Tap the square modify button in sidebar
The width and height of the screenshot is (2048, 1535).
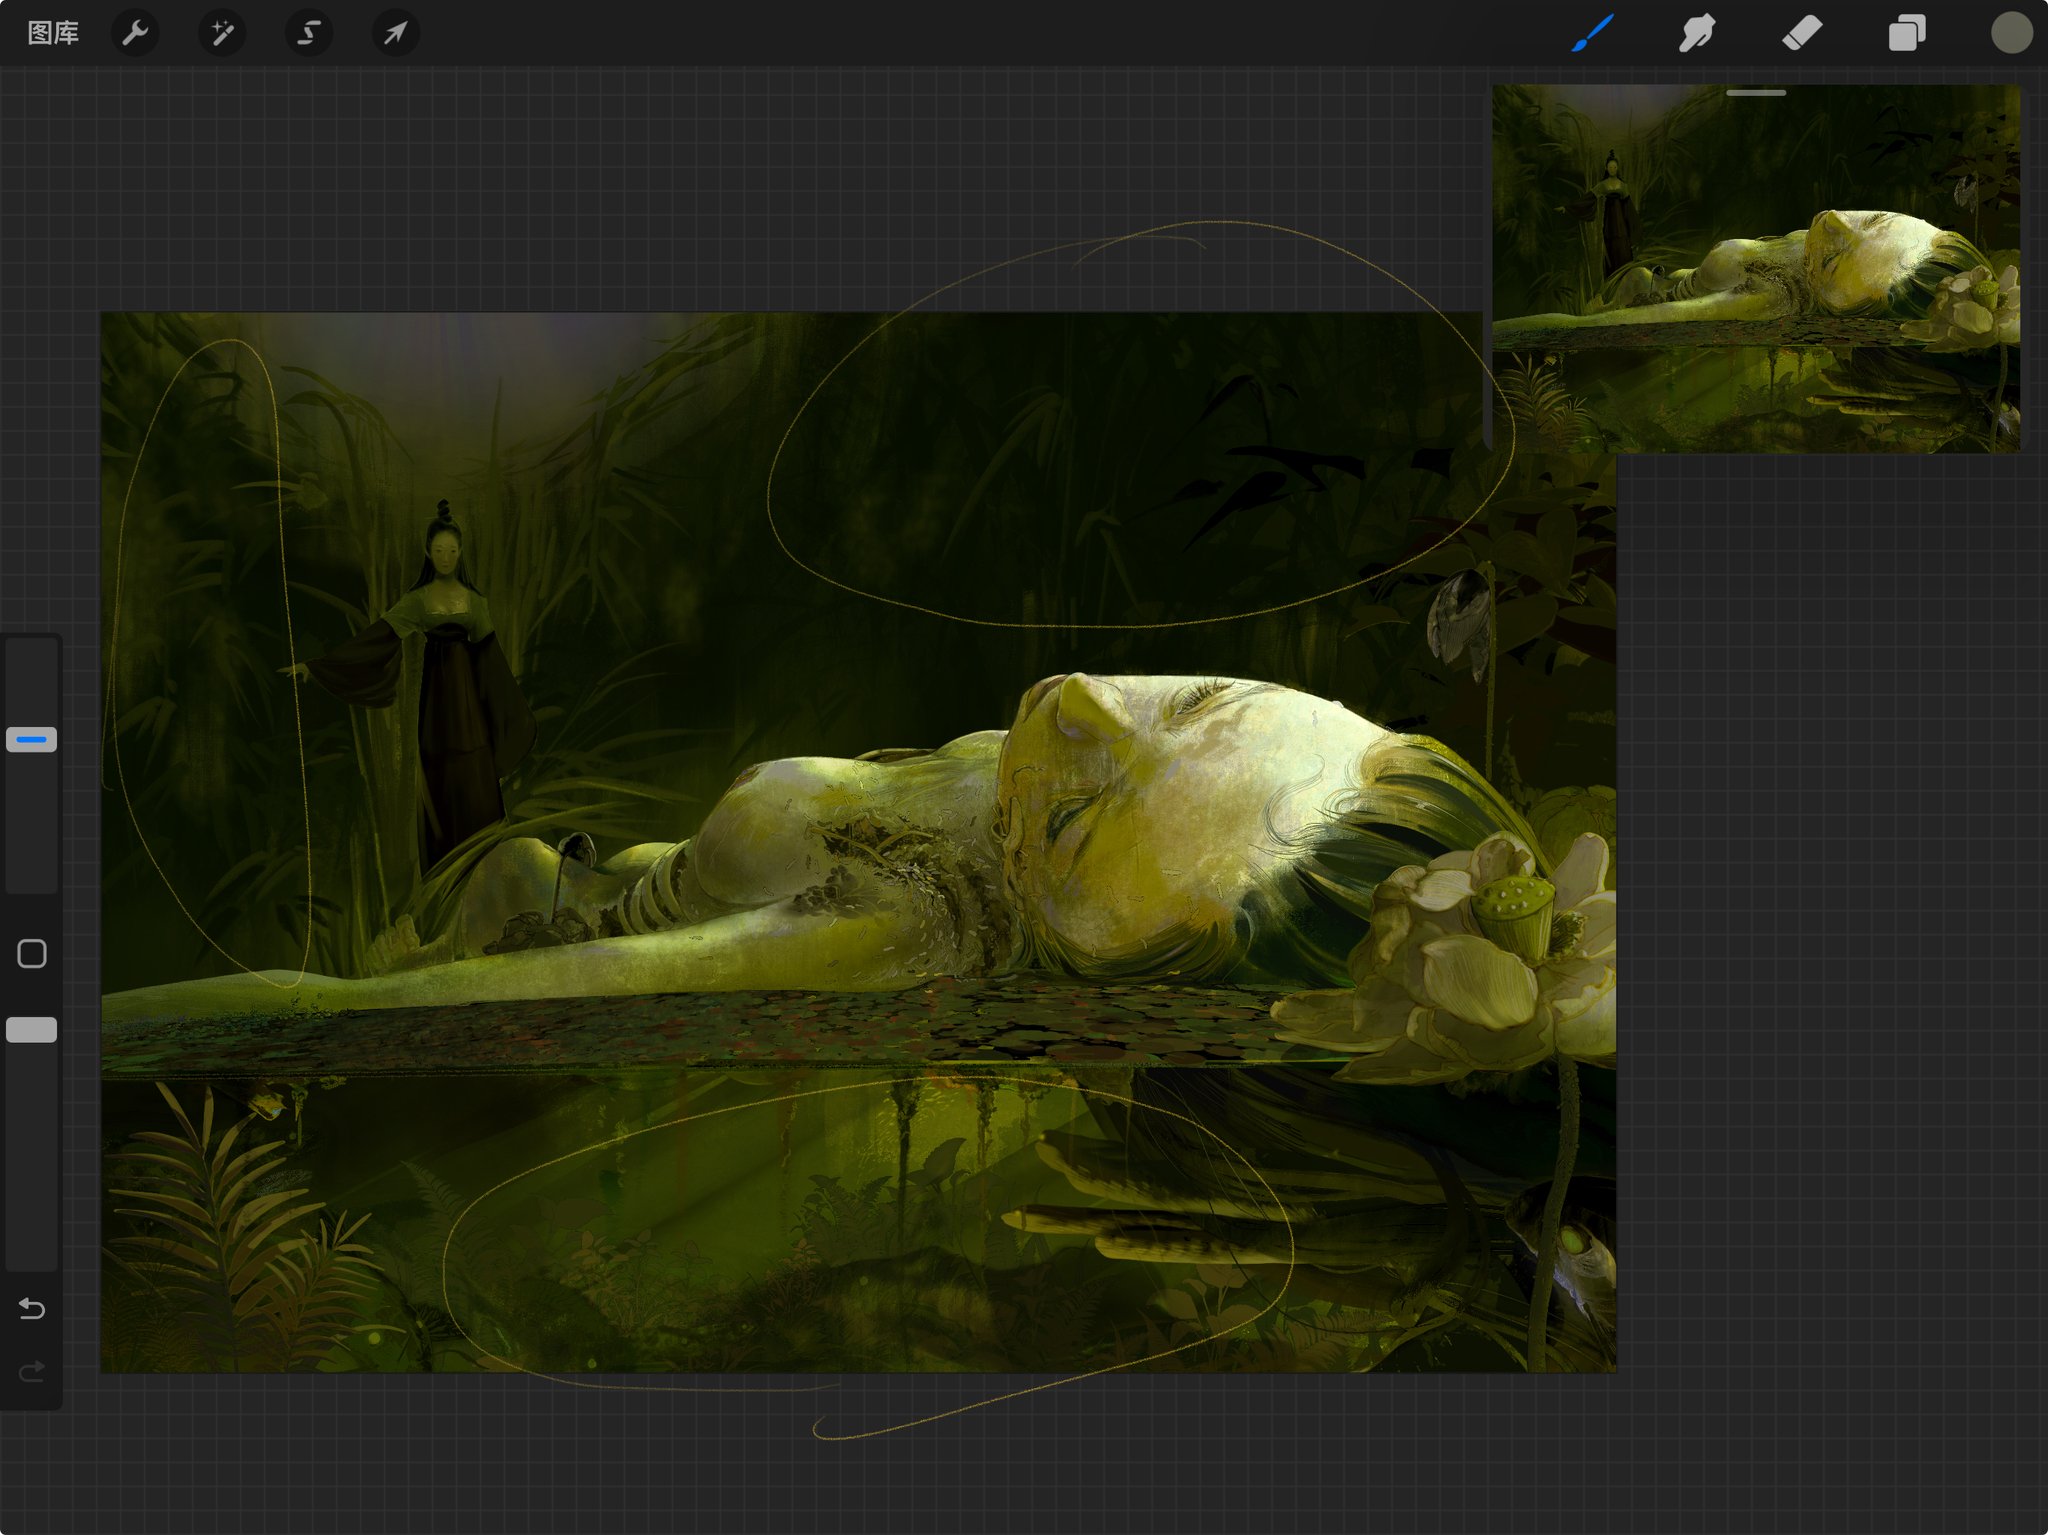[32, 954]
